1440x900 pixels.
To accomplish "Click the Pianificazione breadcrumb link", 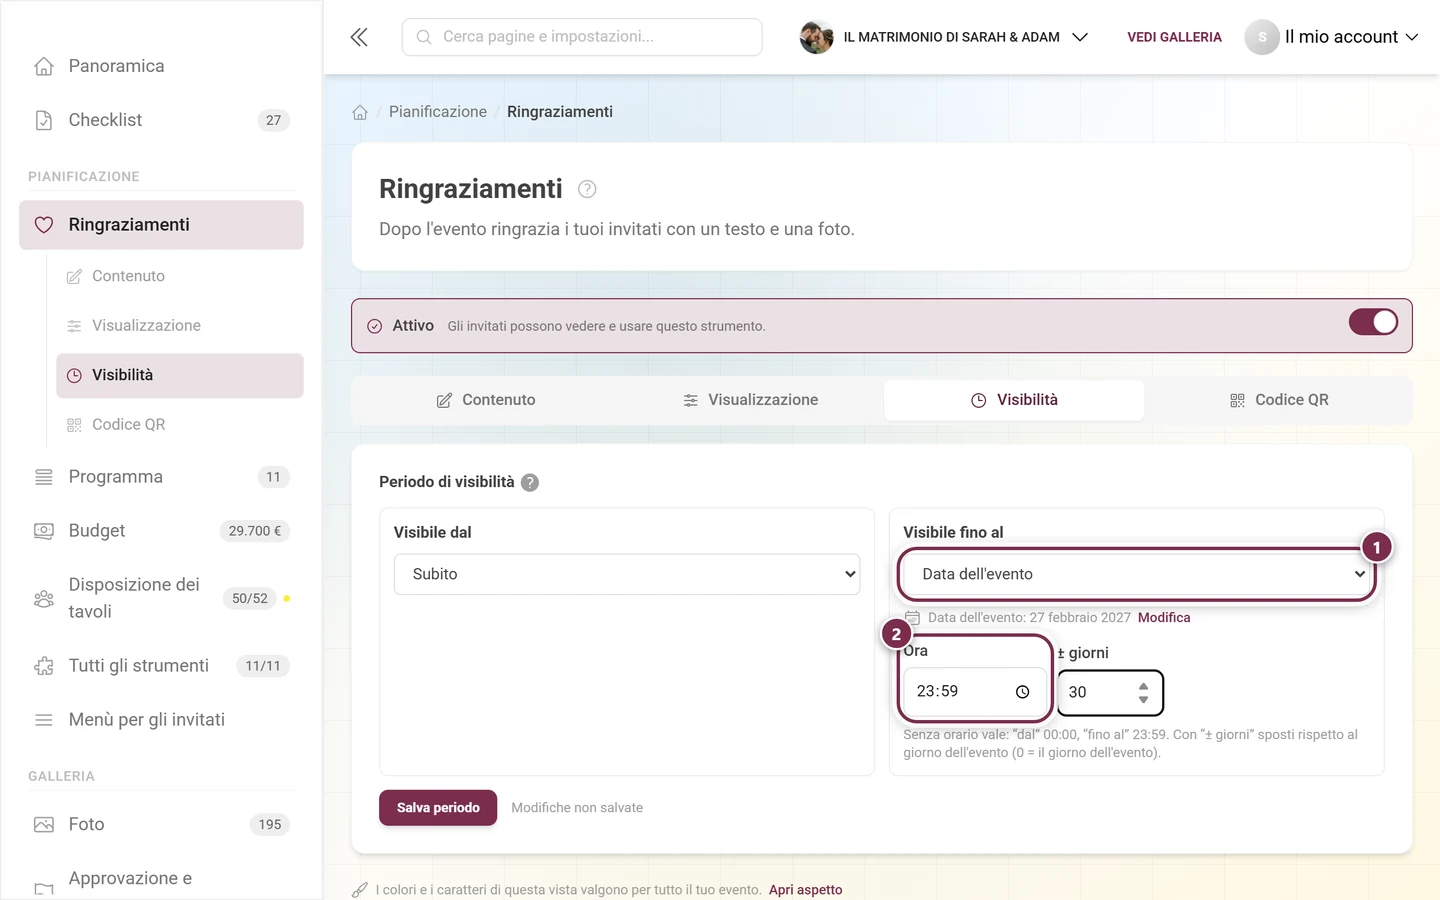I will [438, 112].
